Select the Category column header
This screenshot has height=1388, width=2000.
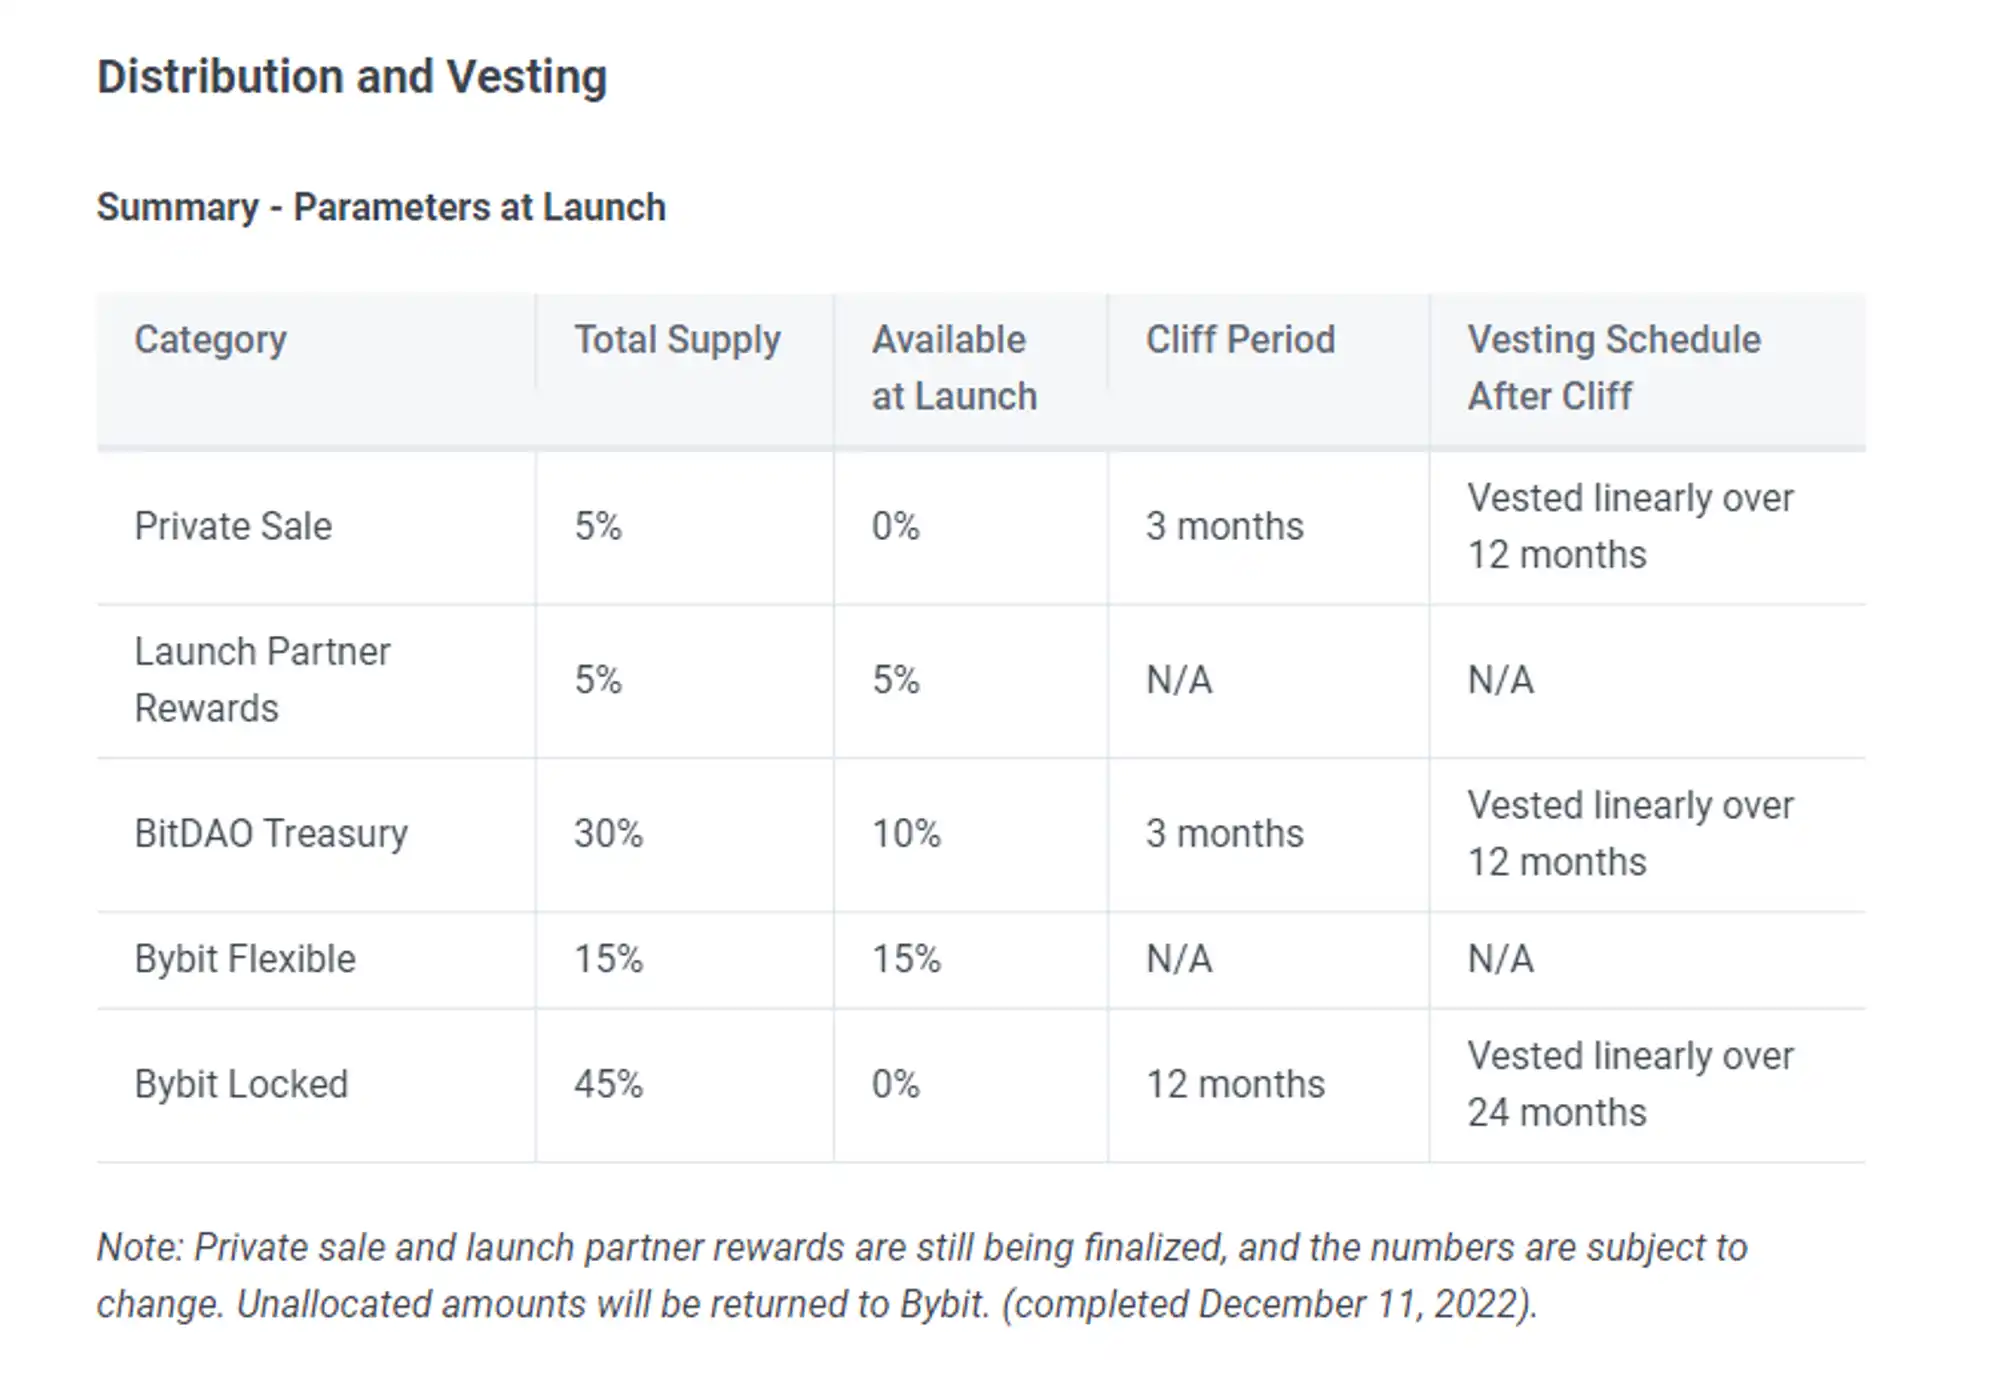pos(210,340)
